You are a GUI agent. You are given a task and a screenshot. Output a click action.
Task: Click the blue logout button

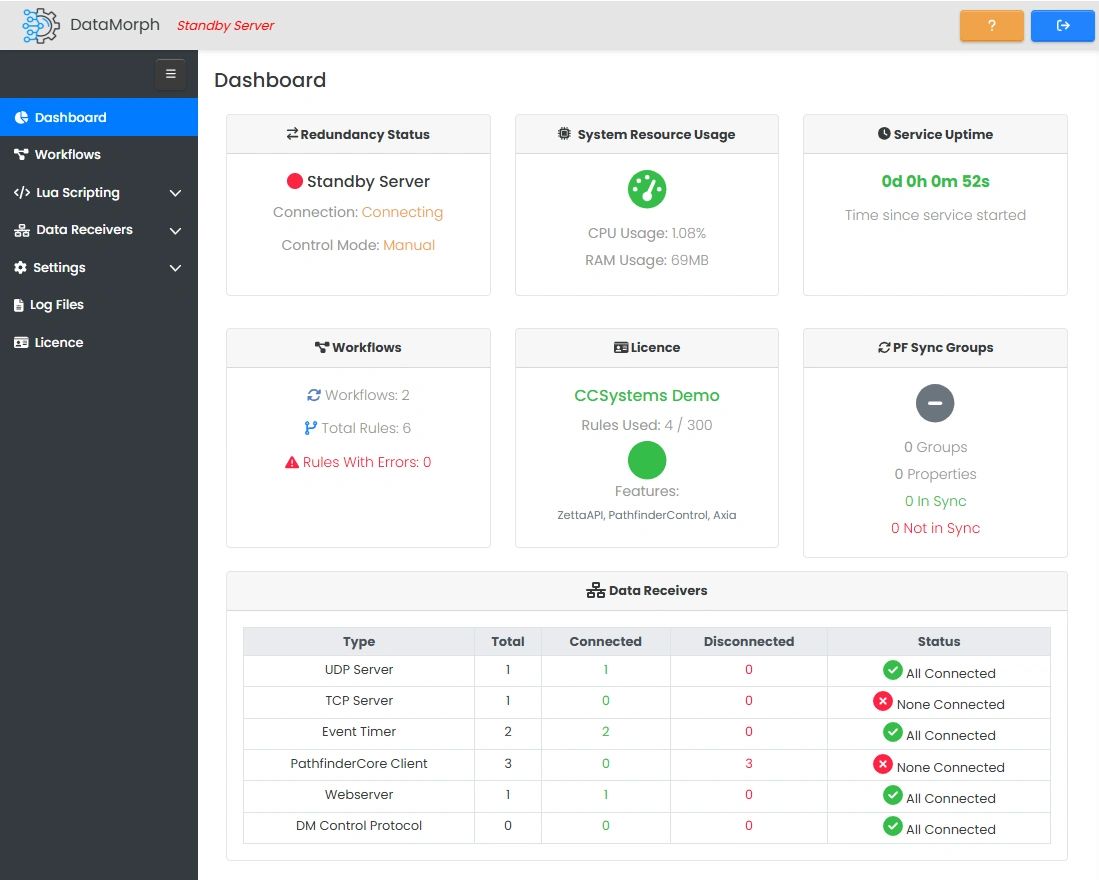(x=1062, y=26)
